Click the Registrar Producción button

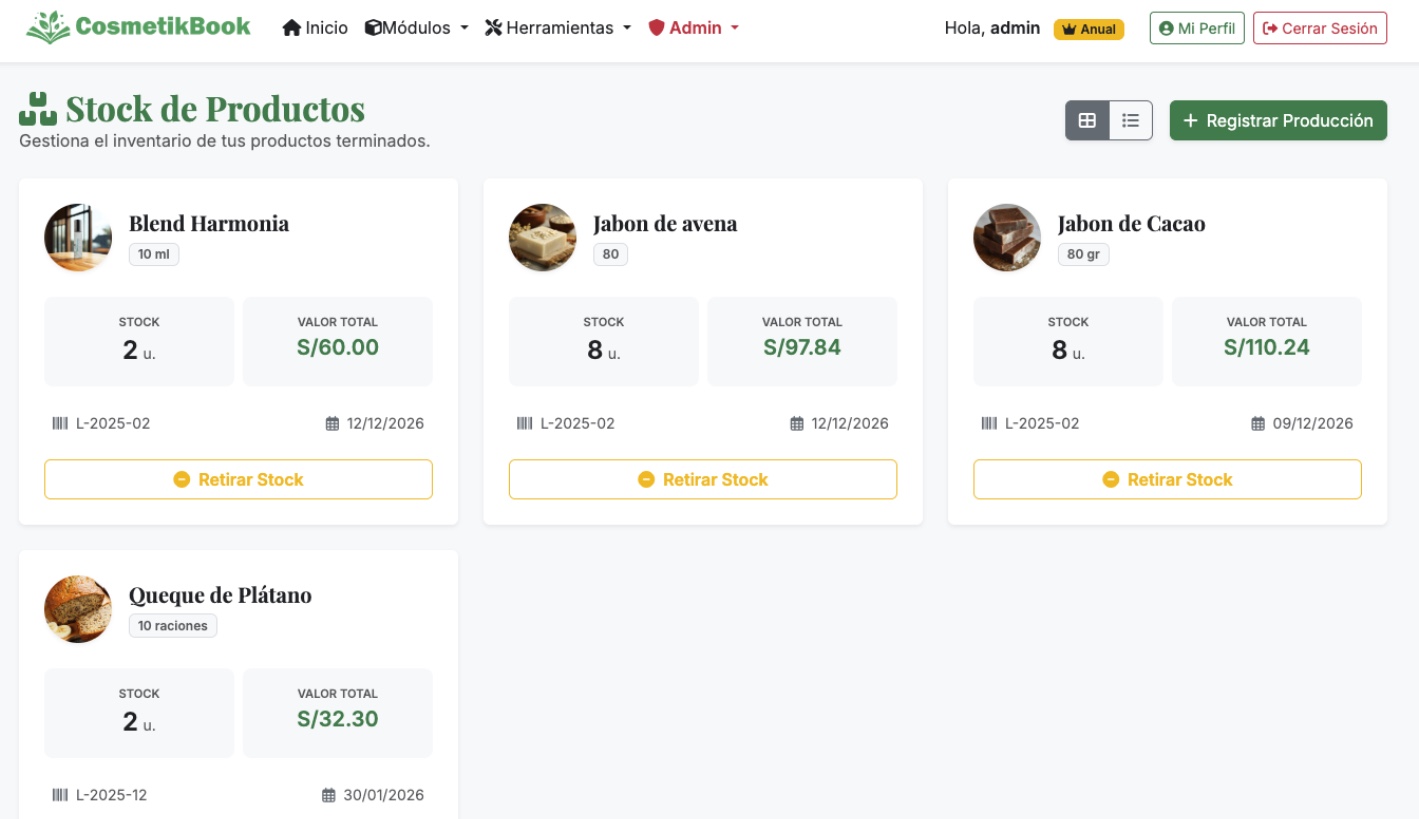tap(1278, 119)
